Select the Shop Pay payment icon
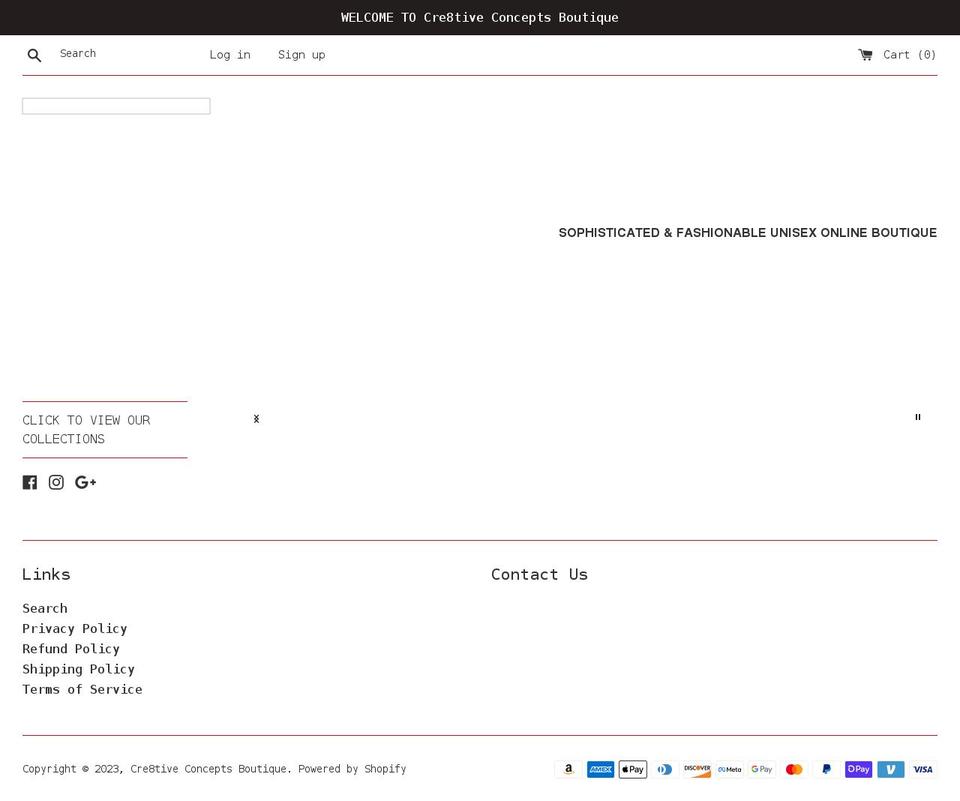960x801 pixels. 858,769
